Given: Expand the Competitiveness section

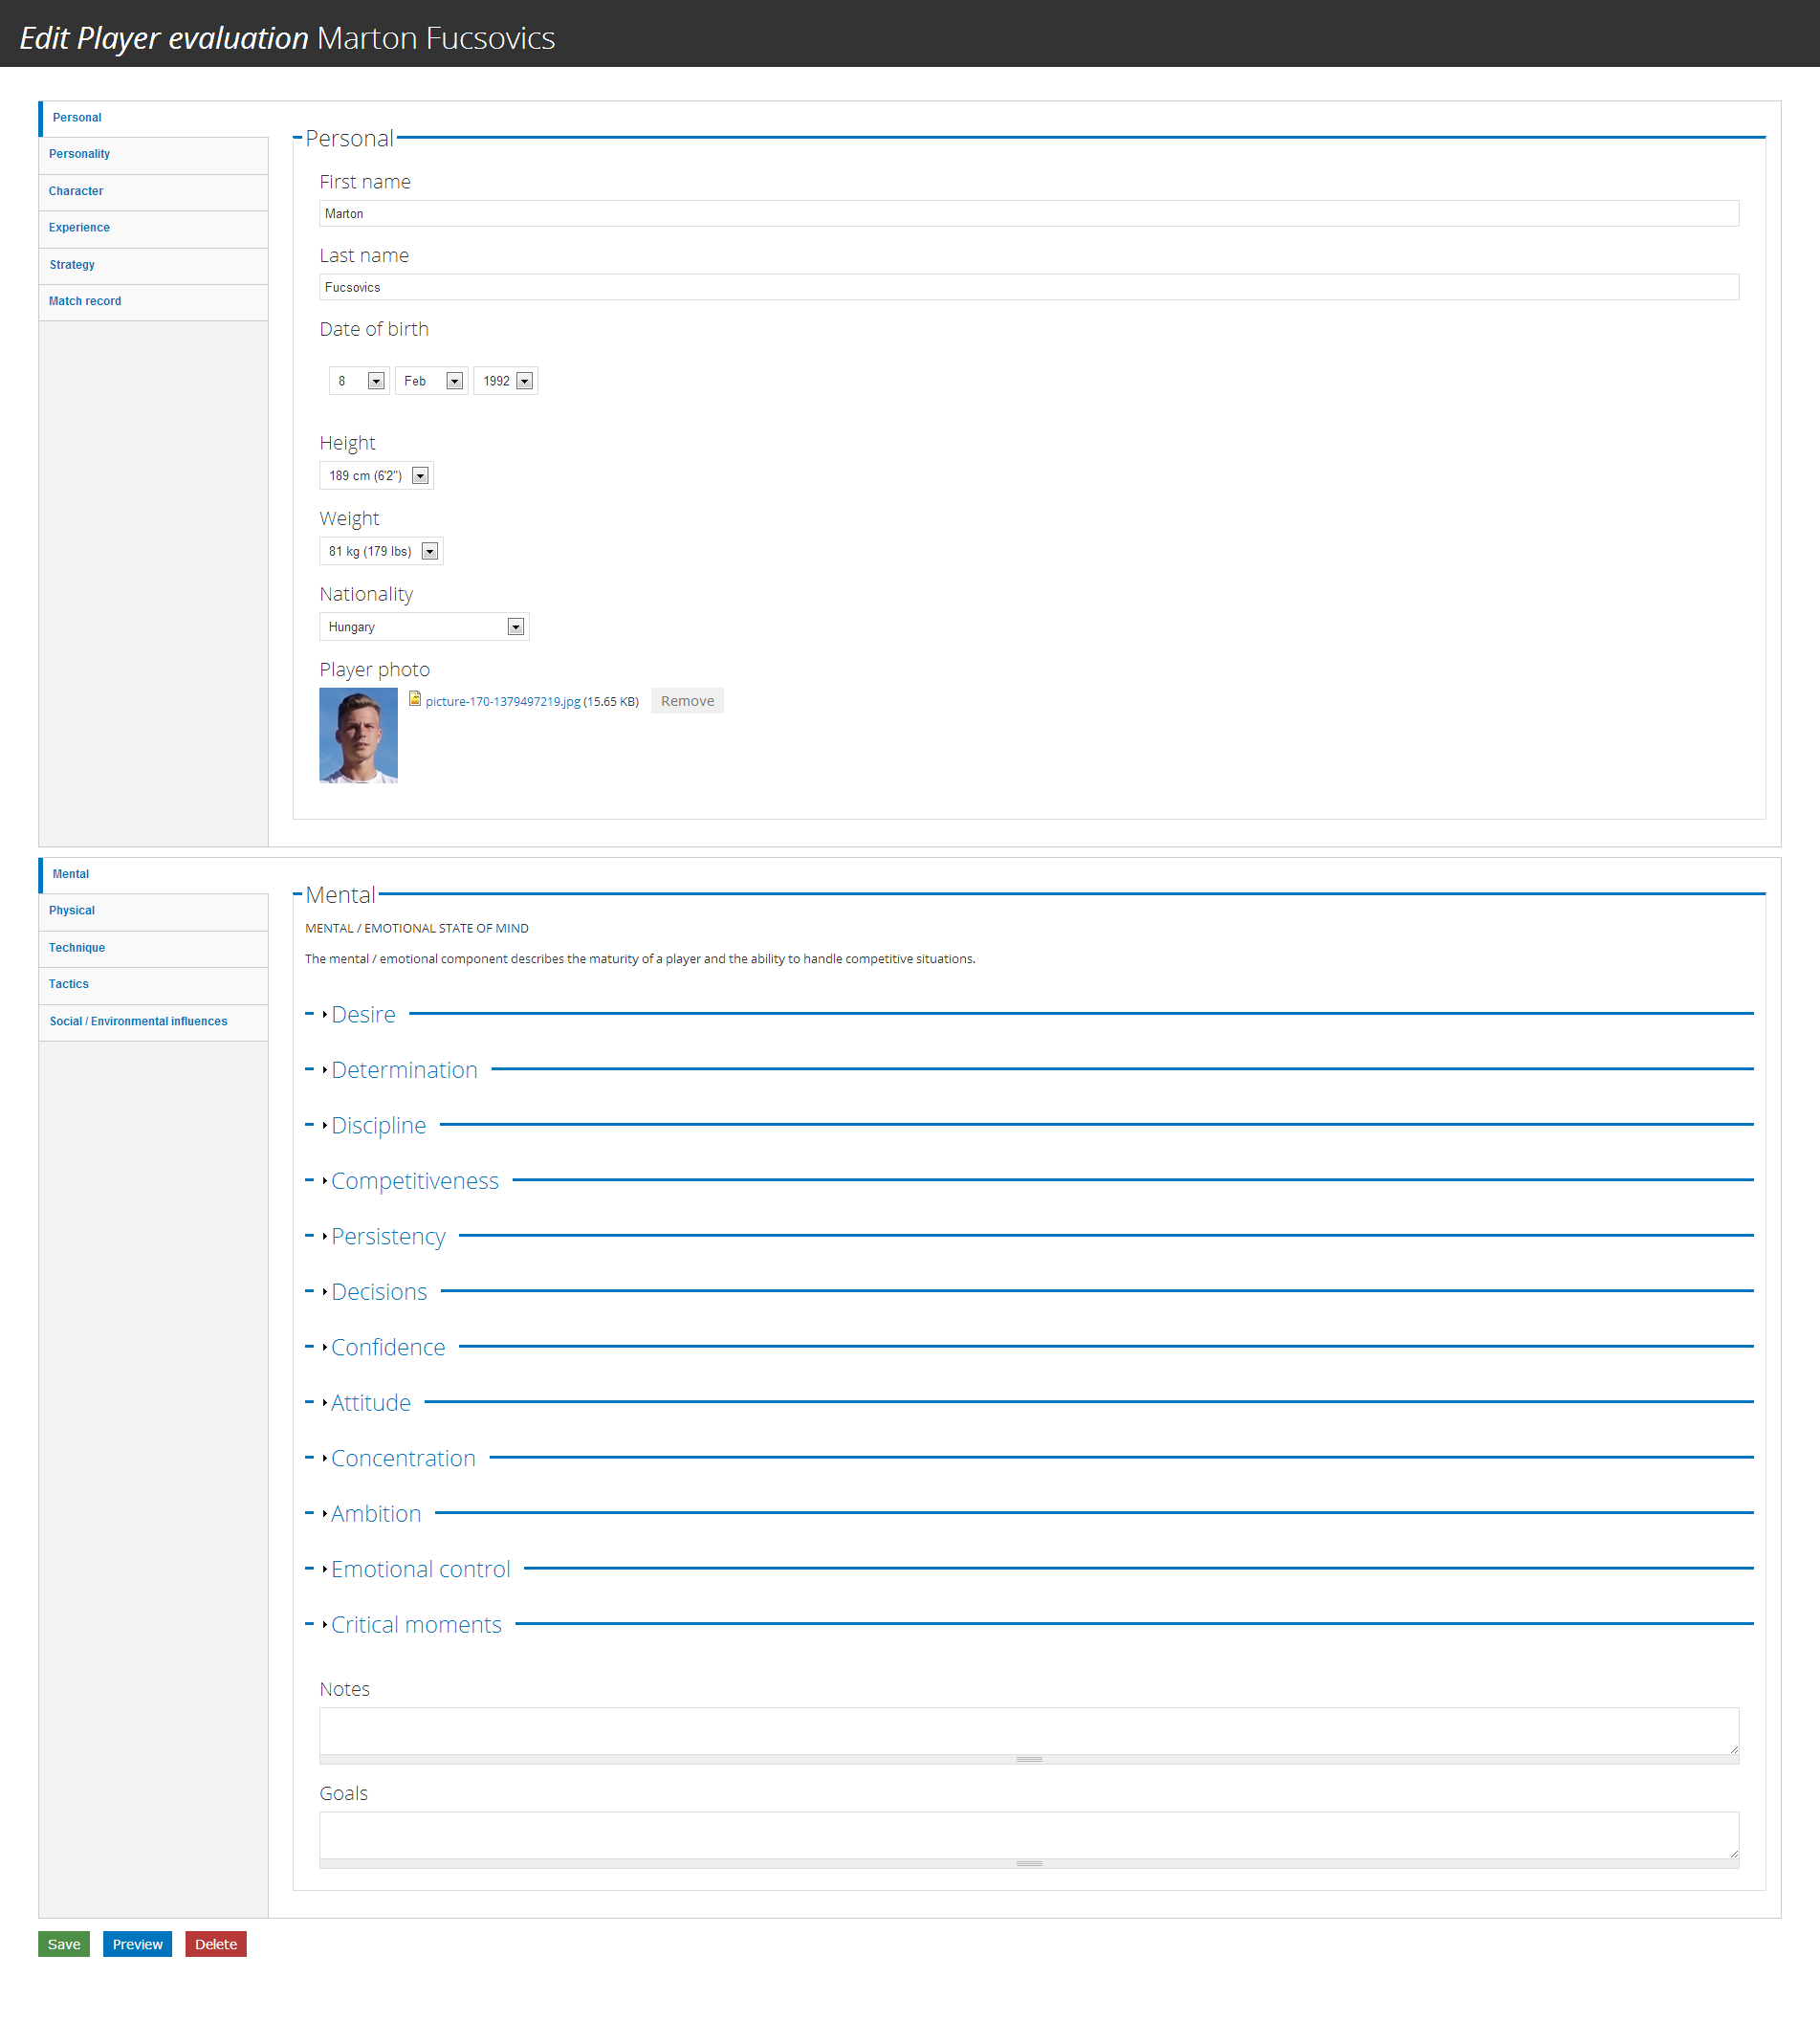Looking at the screenshot, I should tap(414, 1182).
